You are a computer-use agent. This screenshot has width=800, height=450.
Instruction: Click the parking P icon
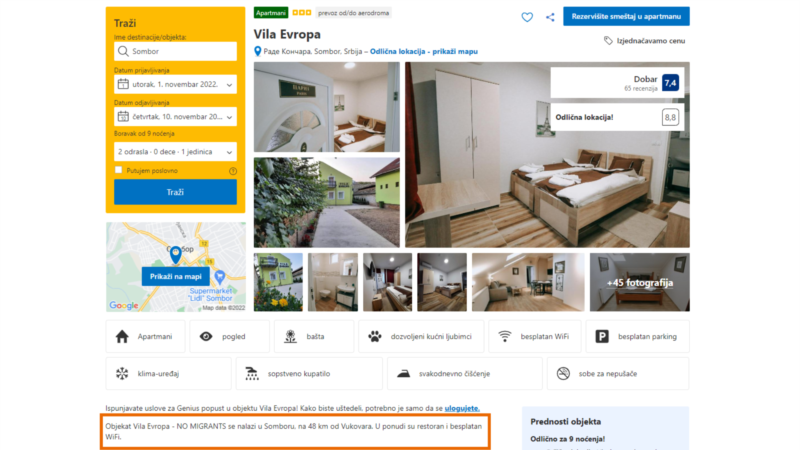pyautogui.click(x=602, y=337)
